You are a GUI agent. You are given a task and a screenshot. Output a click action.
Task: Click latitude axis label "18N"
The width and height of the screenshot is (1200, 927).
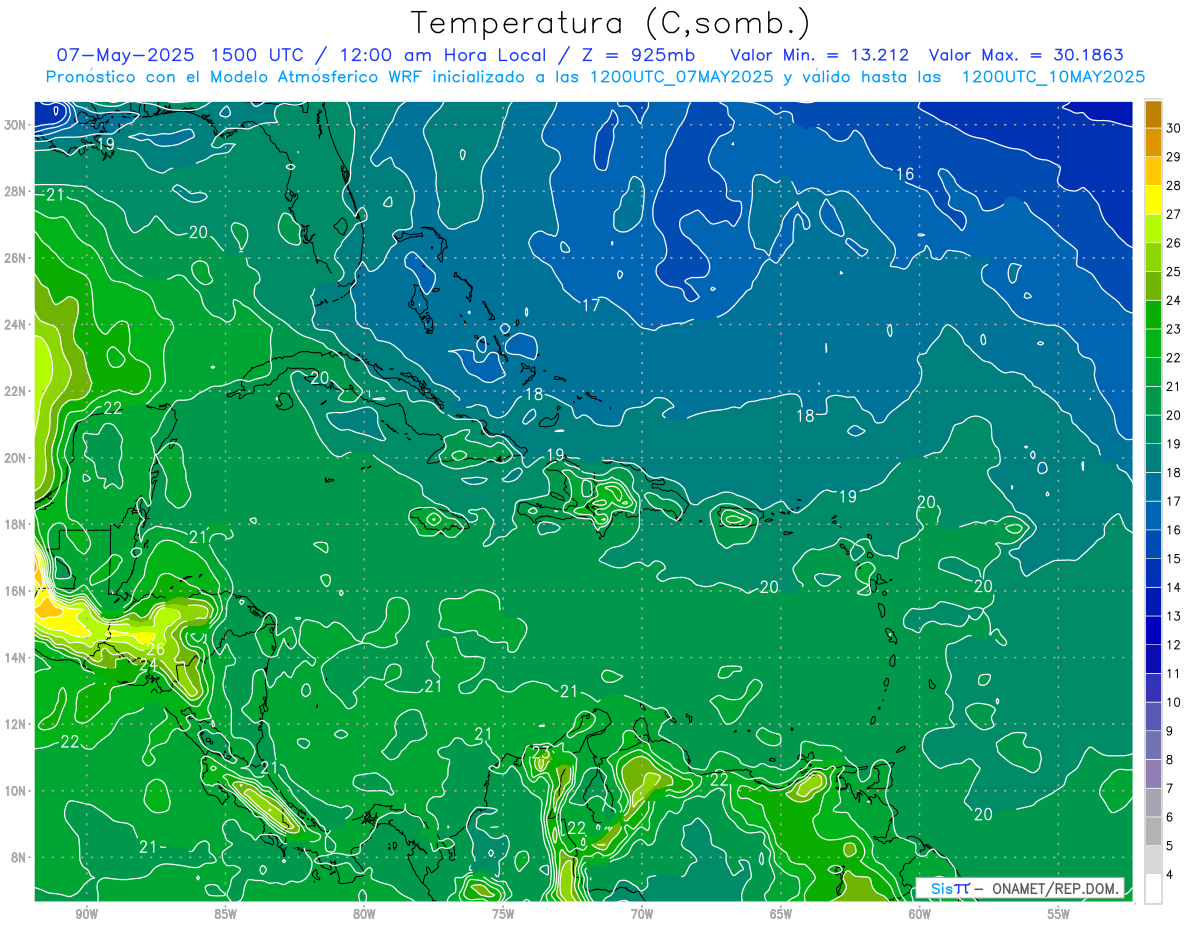(14, 524)
